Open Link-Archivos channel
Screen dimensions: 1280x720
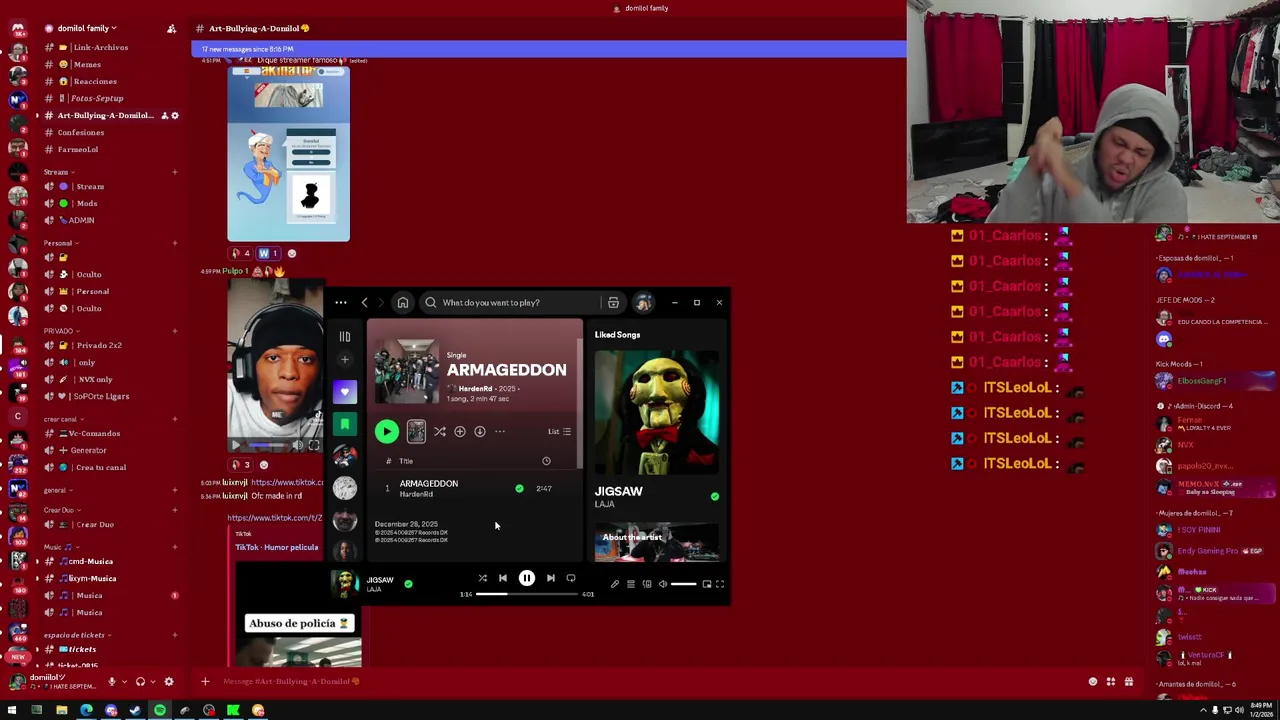(x=95, y=47)
